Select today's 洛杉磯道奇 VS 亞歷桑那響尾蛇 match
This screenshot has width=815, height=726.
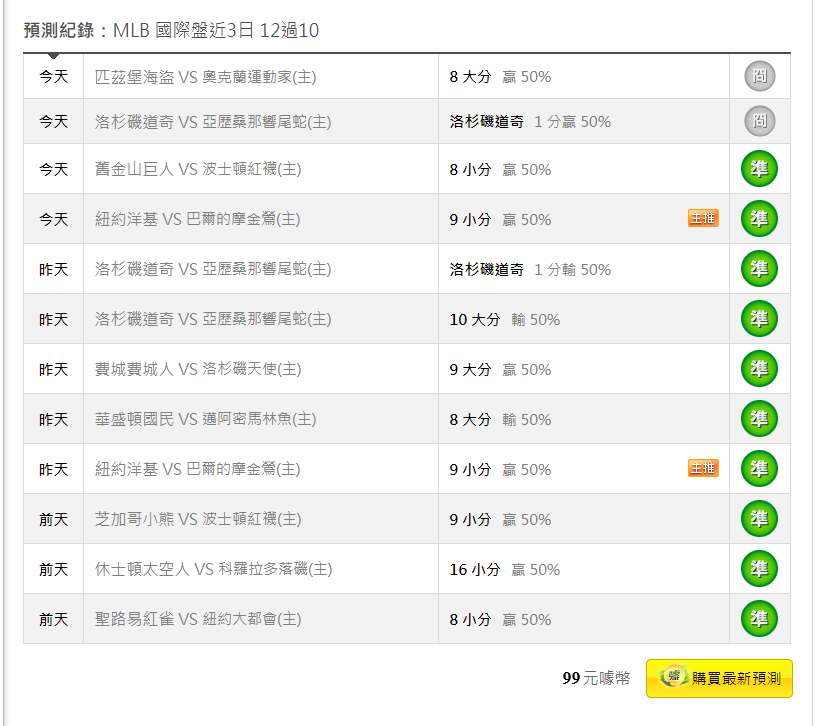[x=213, y=122]
